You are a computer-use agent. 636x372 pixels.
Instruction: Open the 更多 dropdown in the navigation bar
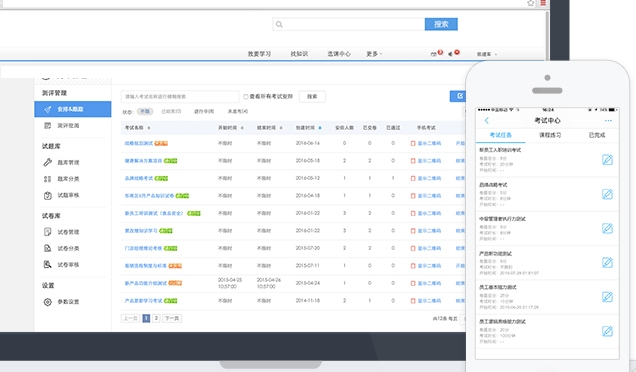pos(374,54)
